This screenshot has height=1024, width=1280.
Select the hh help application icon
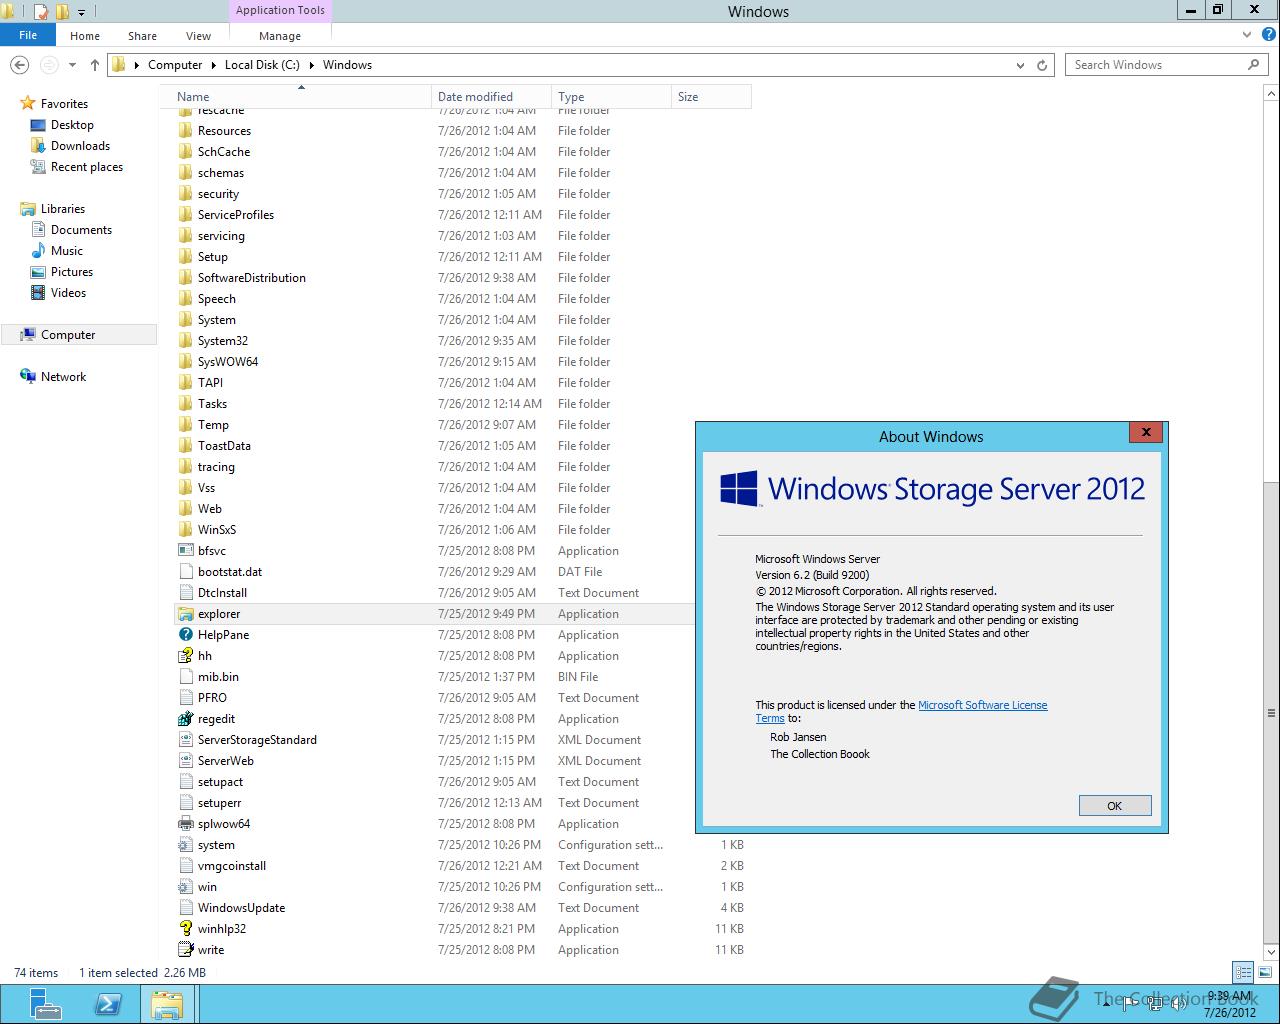[185, 656]
